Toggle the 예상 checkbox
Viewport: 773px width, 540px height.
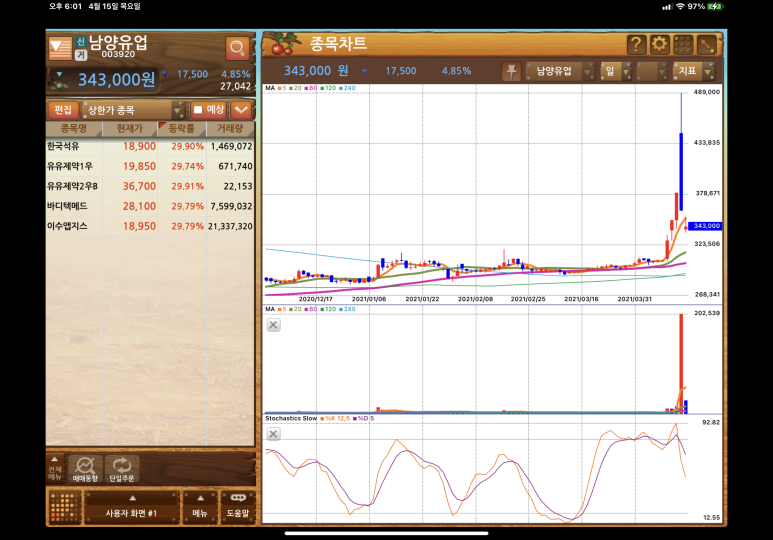tap(198, 109)
